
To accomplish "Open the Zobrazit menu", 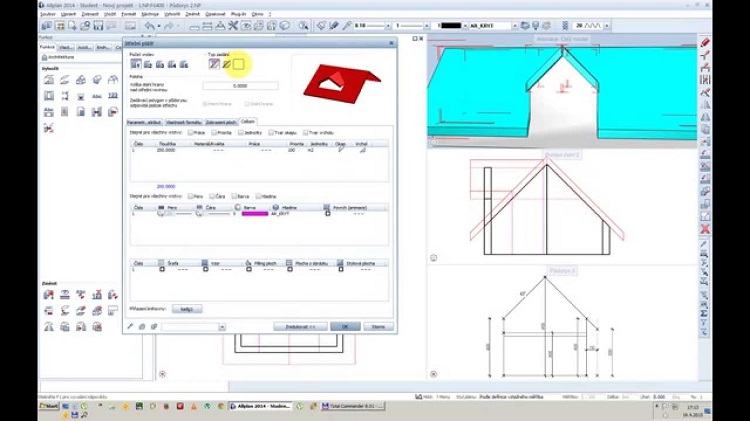I will pyautogui.click(x=90, y=14).
